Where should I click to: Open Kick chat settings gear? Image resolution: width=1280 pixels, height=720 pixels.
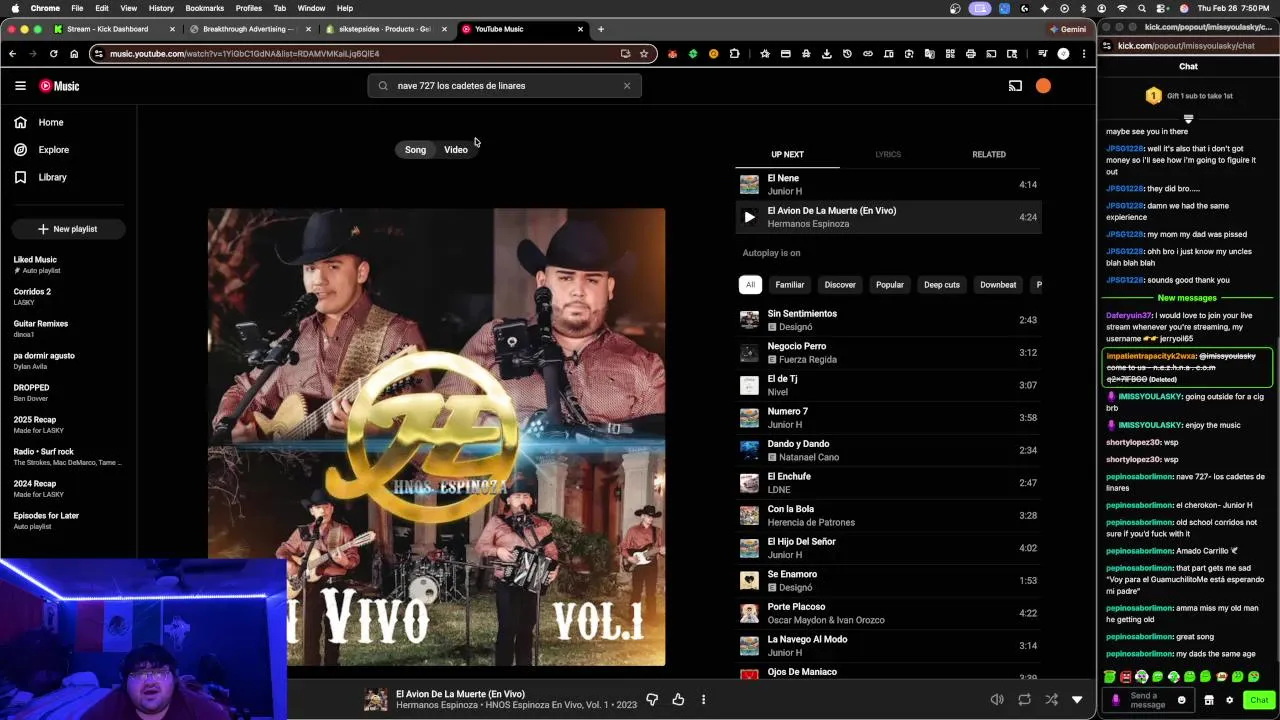(x=1229, y=700)
